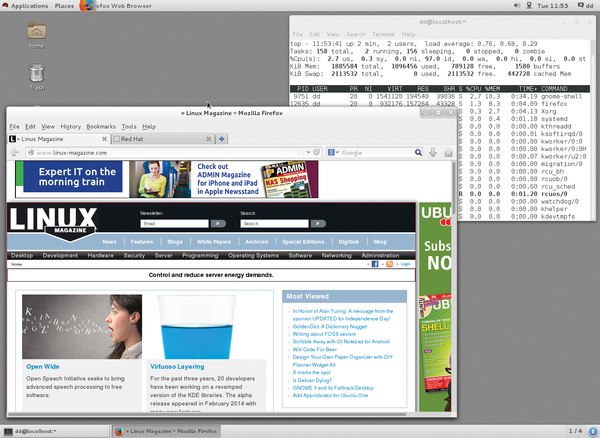Click the Linux Magazine logo

pos(53,224)
